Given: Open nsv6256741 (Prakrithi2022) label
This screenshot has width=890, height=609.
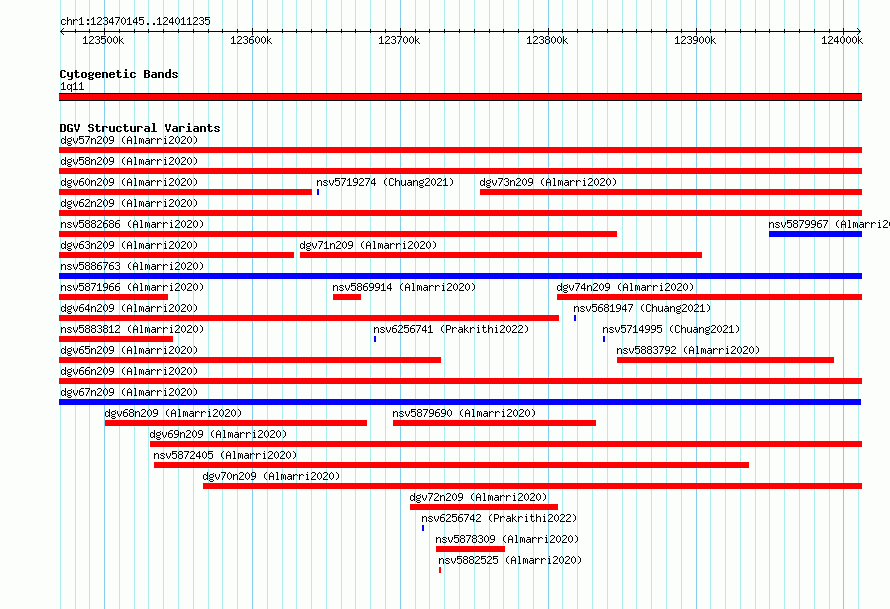Looking at the screenshot, I should (x=451, y=329).
